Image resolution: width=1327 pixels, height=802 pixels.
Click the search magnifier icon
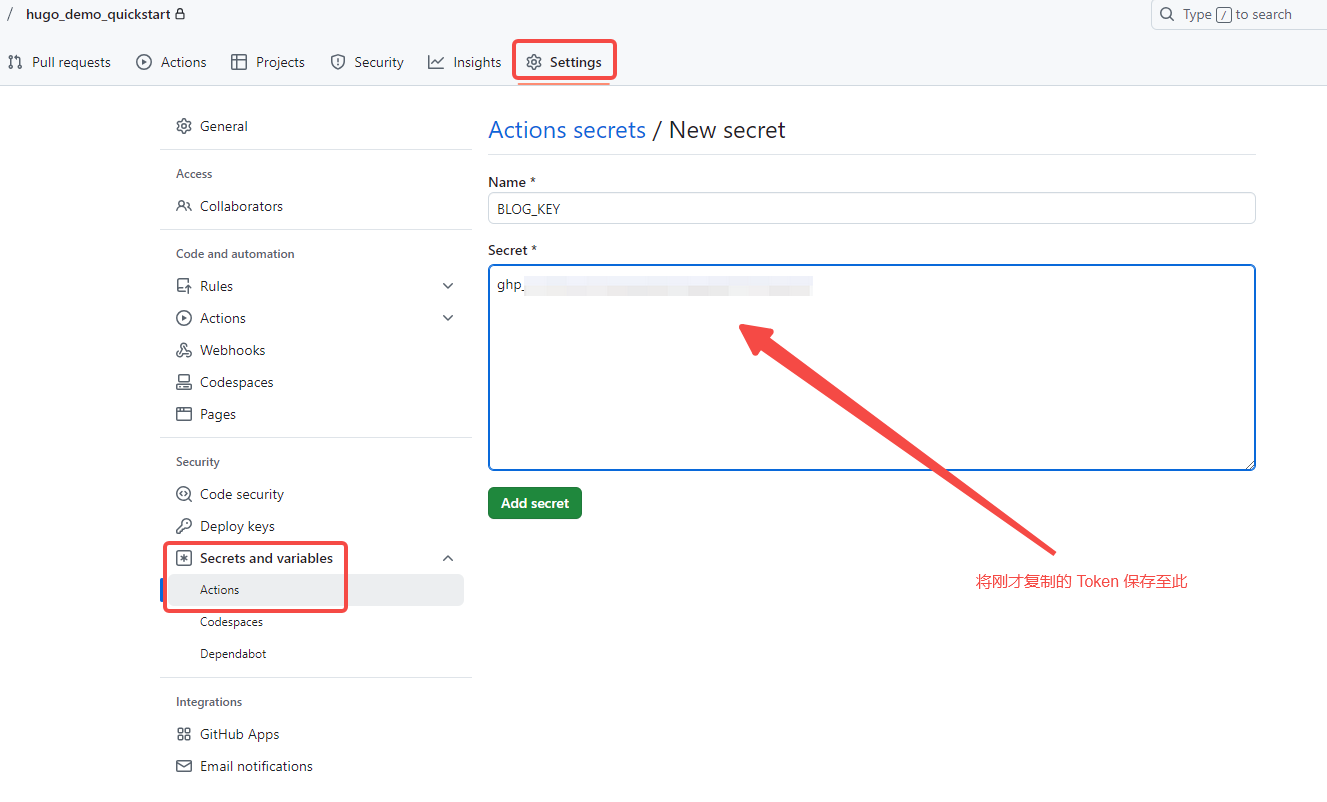coord(1167,14)
